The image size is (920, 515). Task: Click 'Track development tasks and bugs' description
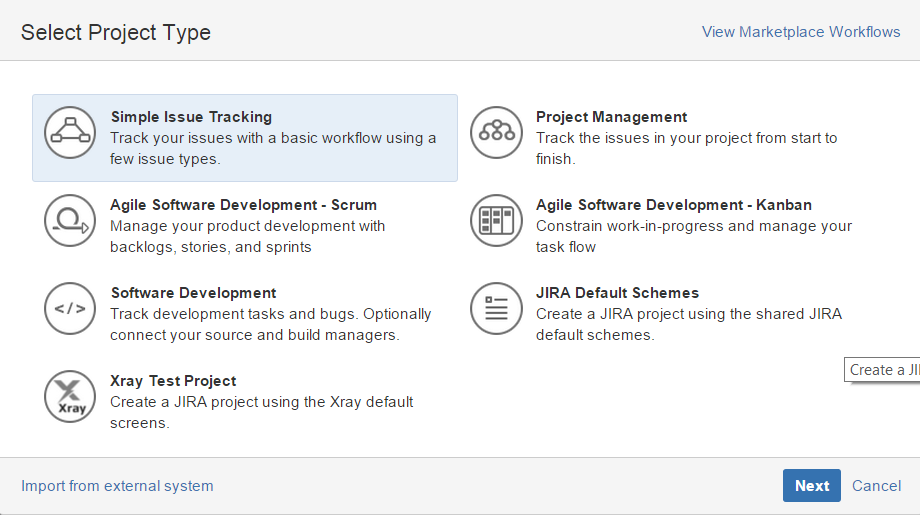tap(270, 324)
